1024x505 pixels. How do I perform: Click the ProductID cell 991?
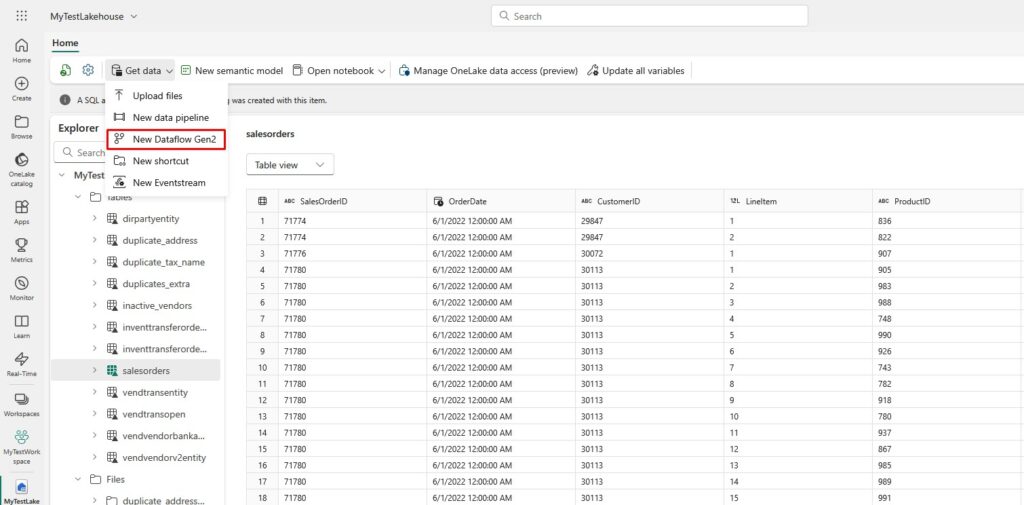(947, 498)
